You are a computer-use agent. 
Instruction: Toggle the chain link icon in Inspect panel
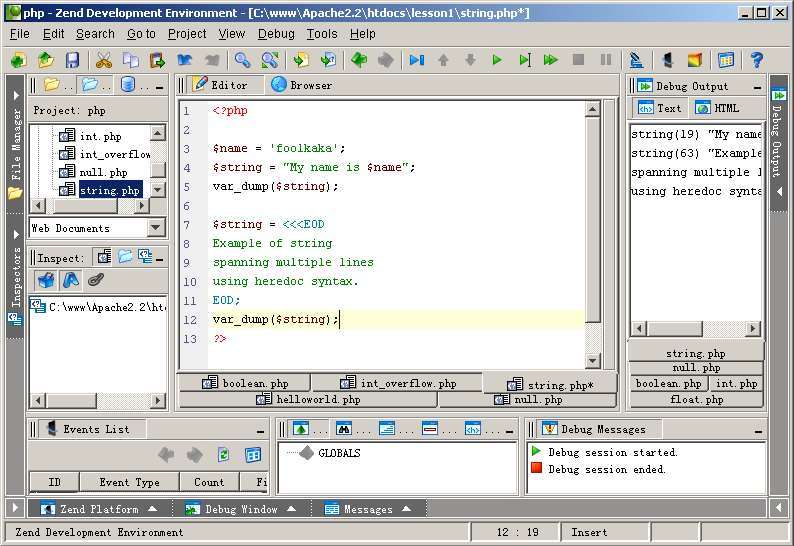96,280
